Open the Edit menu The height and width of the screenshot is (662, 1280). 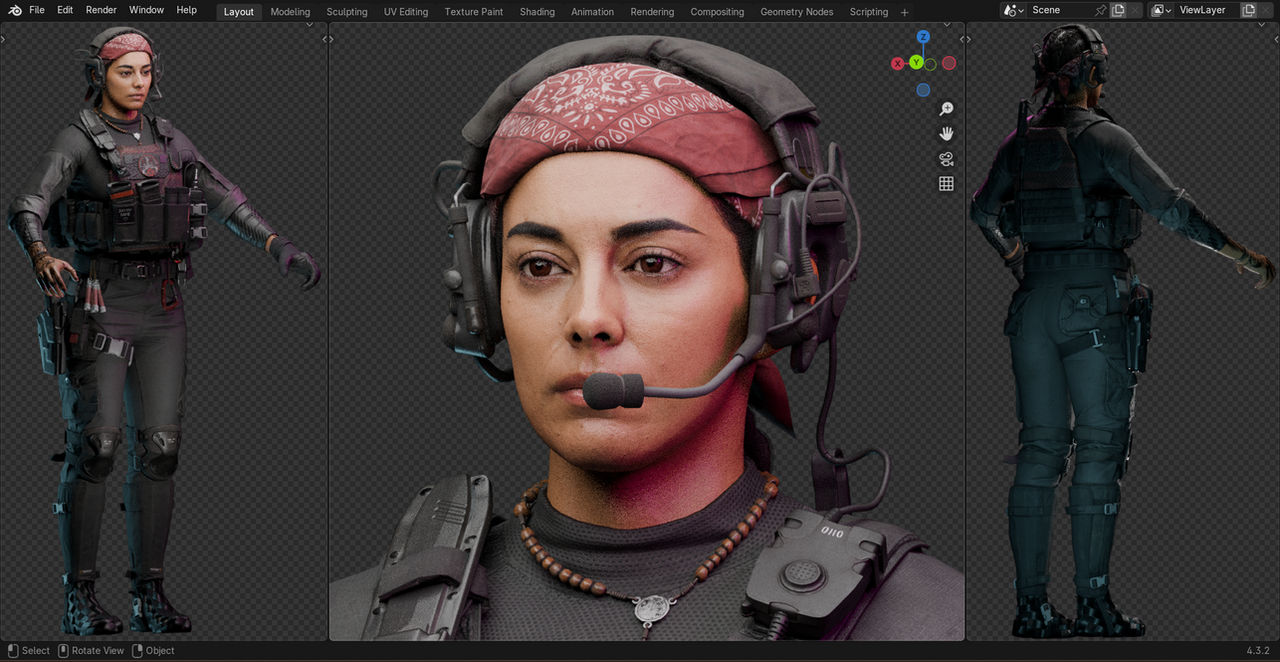pos(65,10)
